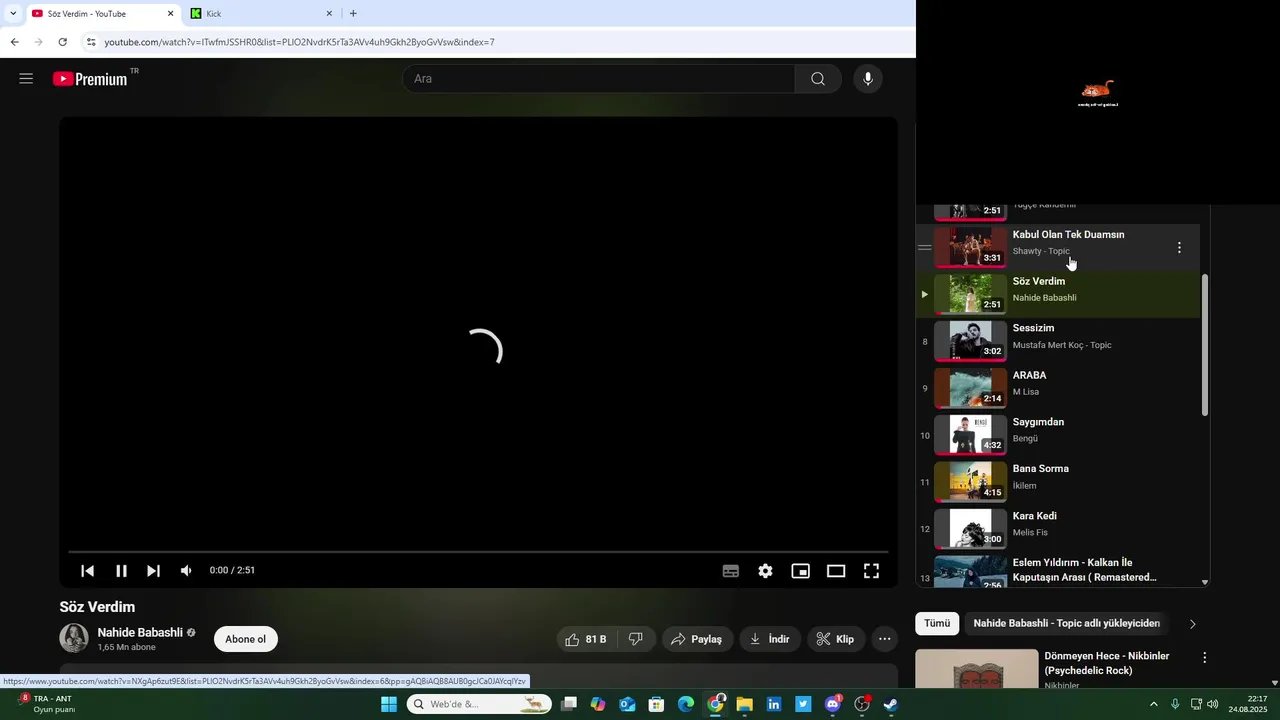1280x720 pixels.
Task: Play Kara Kedi by Melis Fis
Action: pos(1058,528)
